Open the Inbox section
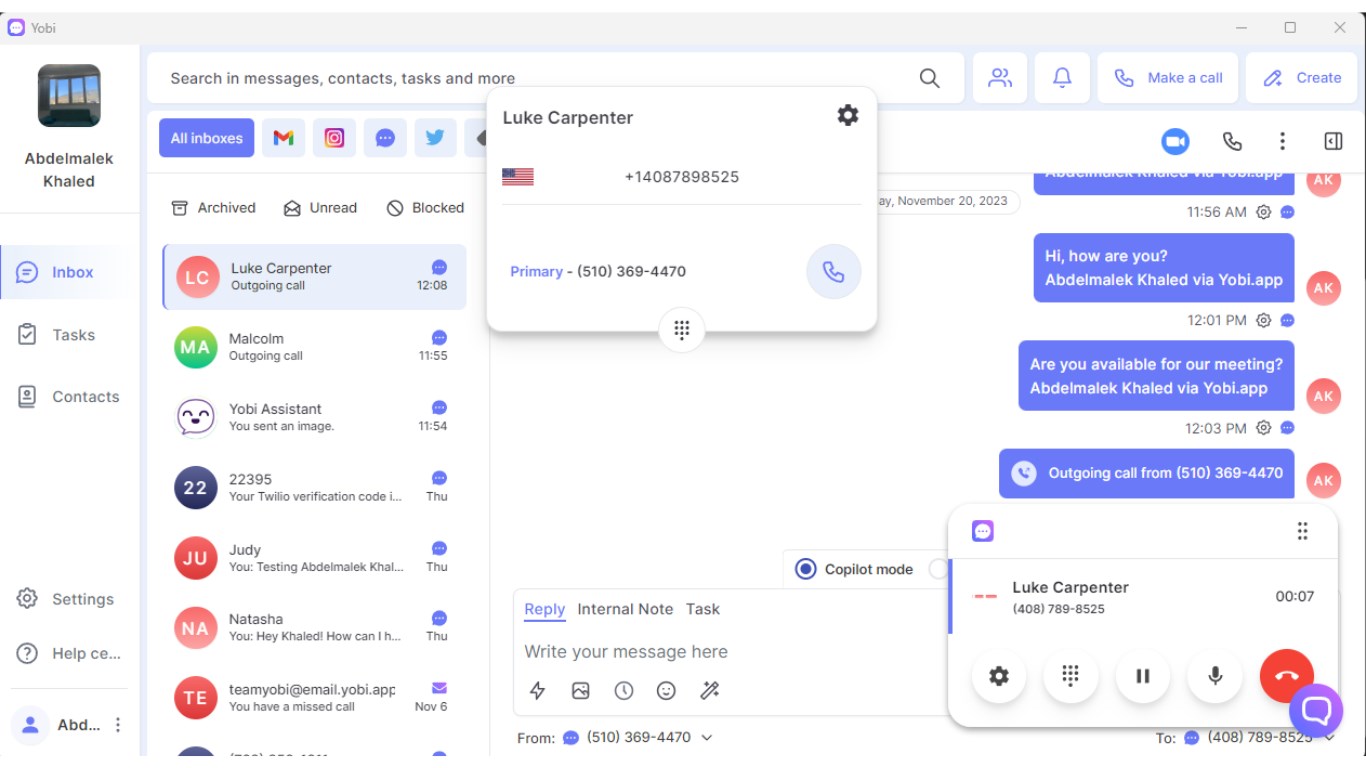The image size is (1366, 768). pos(69,272)
